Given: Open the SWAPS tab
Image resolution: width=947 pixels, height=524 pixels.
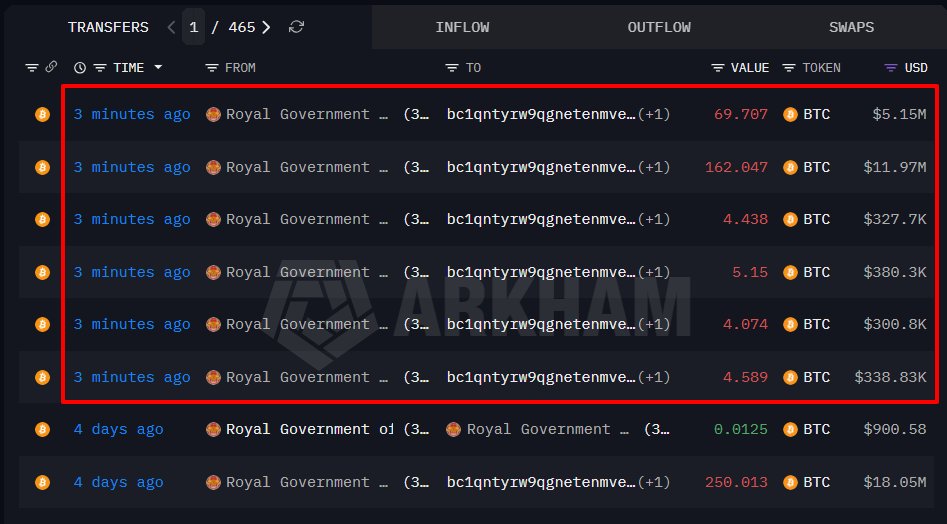Looking at the screenshot, I should click(x=851, y=27).
